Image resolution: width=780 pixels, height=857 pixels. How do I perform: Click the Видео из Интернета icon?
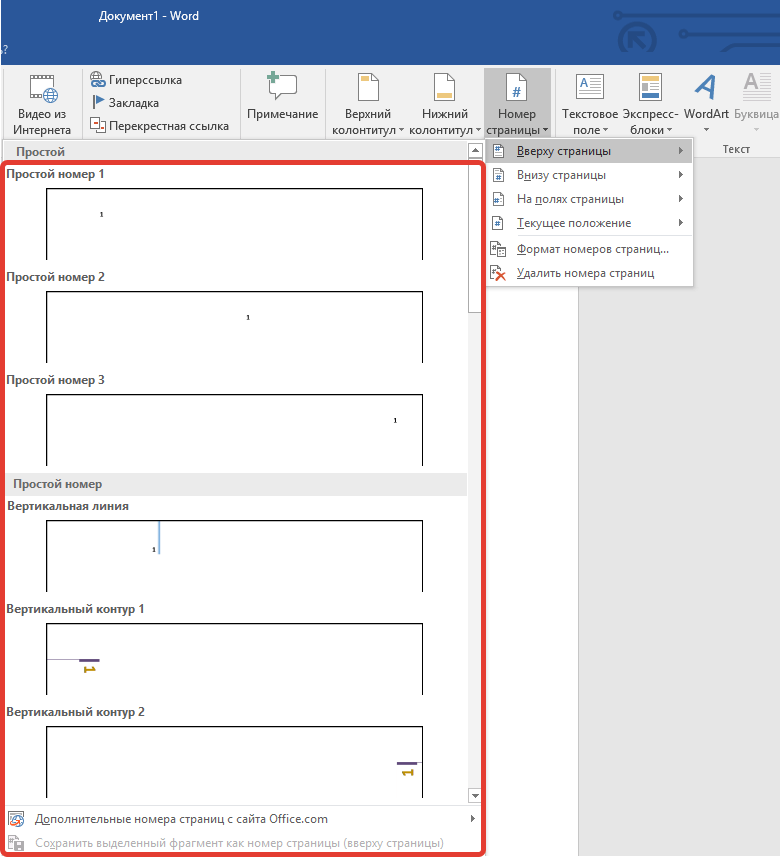pos(43,89)
